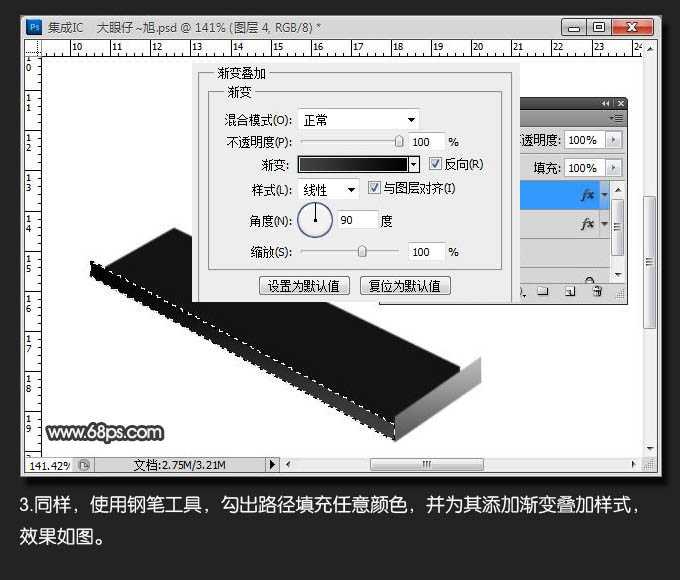Toggle the 反向(R) reverse checkbox
Image resolution: width=680 pixels, height=580 pixels.
(435, 164)
